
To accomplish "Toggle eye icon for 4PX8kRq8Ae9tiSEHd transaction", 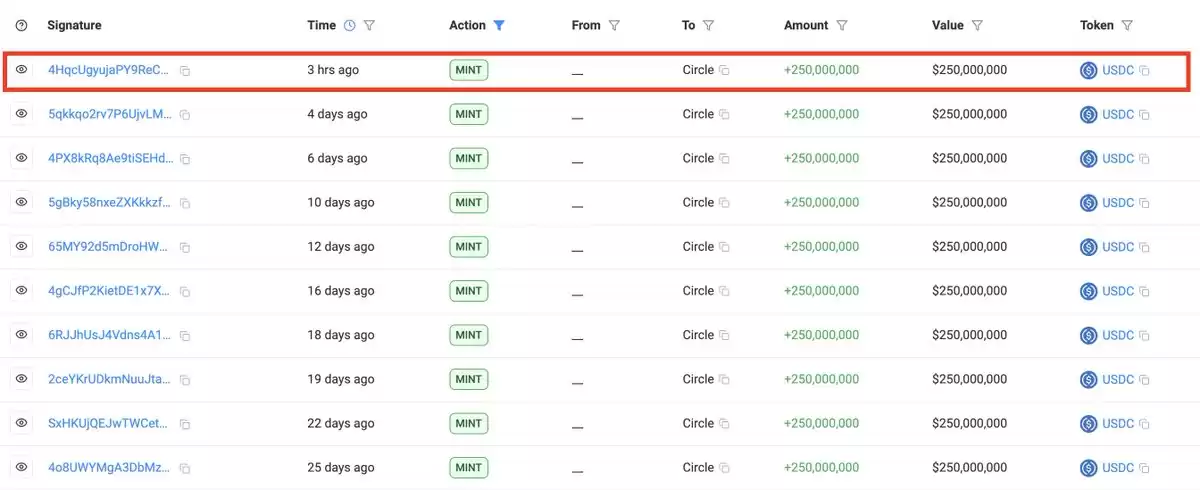I will coord(21,158).
